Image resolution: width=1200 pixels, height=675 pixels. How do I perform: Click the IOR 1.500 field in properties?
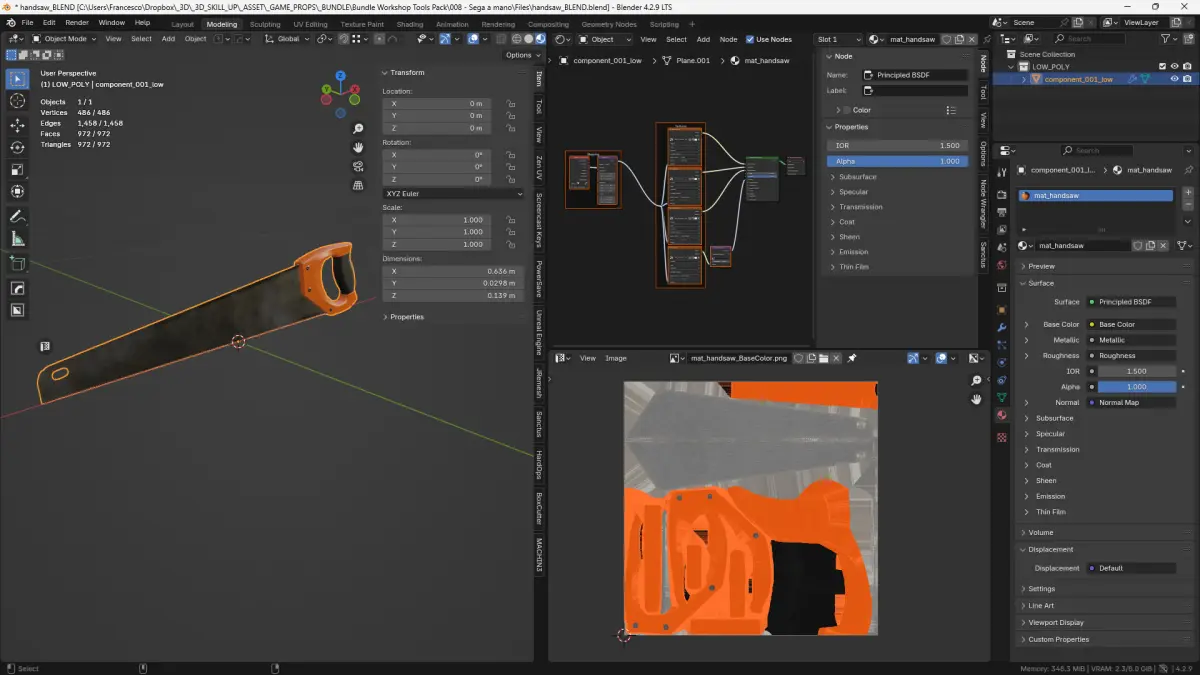(1136, 371)
